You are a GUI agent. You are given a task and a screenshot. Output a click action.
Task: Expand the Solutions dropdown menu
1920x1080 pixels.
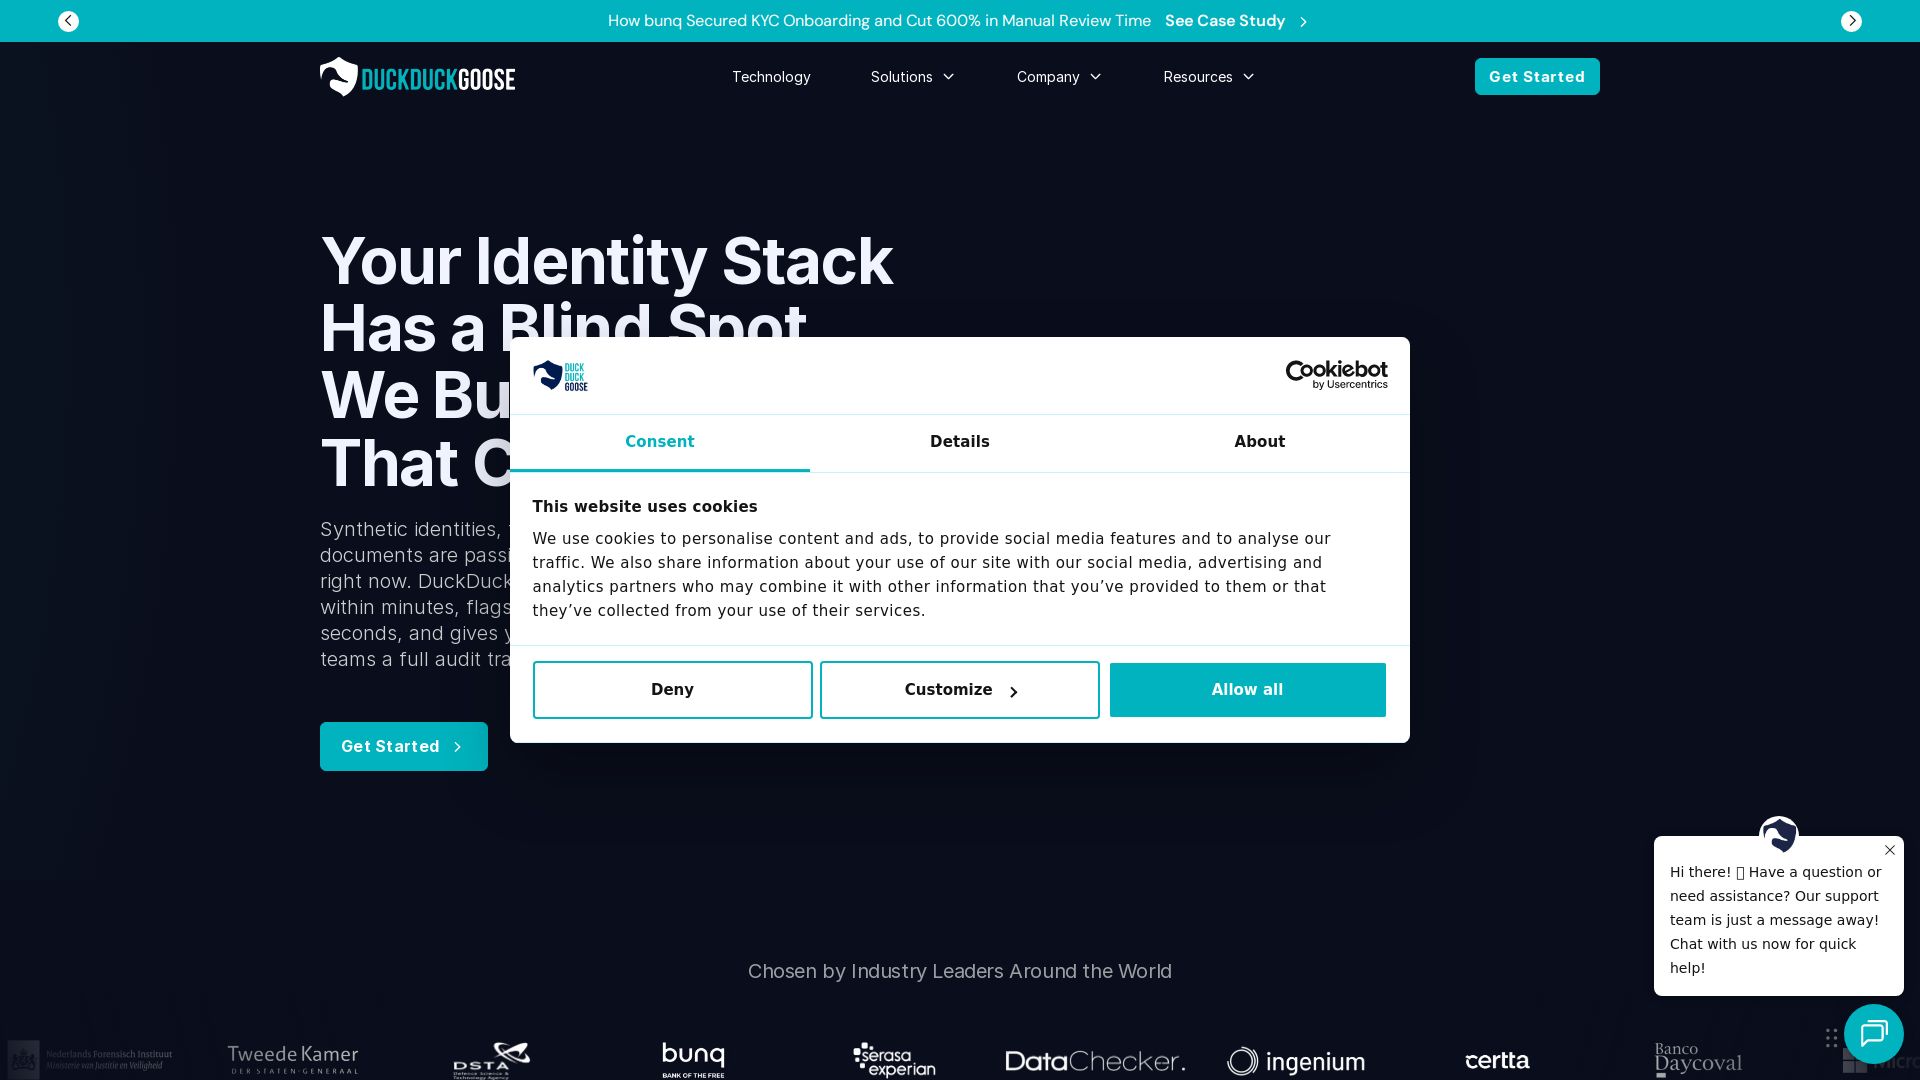click(912, 77)
